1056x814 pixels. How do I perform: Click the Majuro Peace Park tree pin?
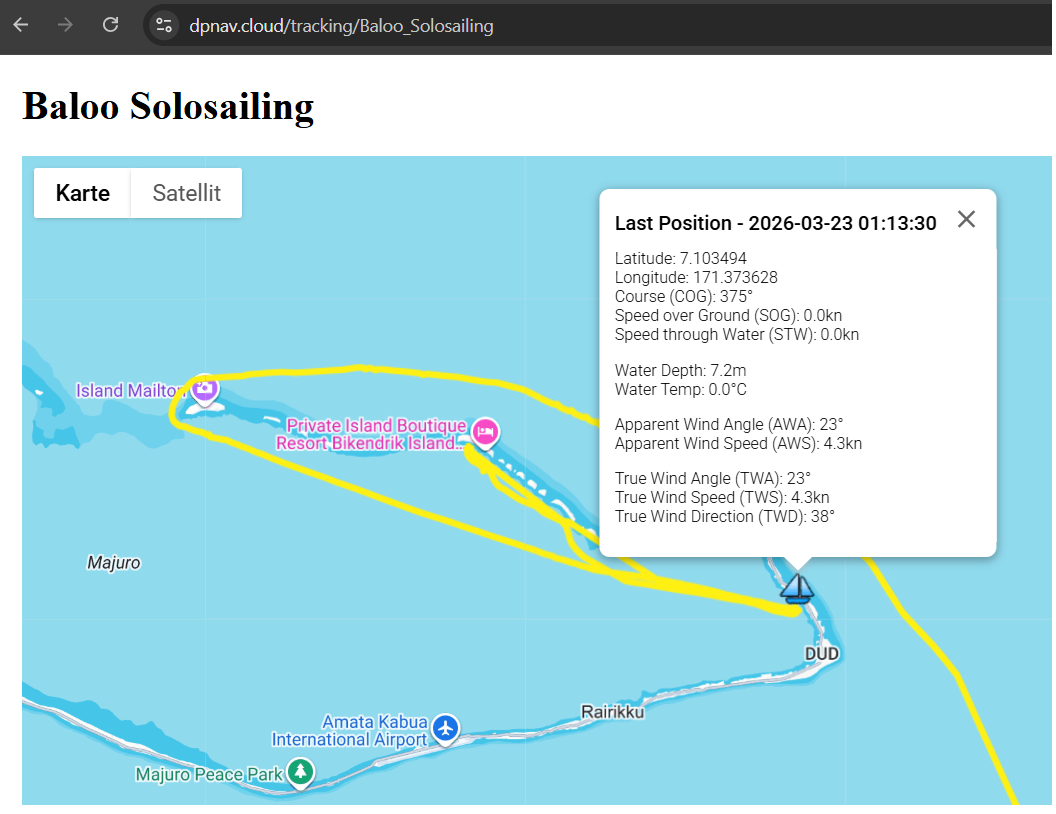pos(300,772)
